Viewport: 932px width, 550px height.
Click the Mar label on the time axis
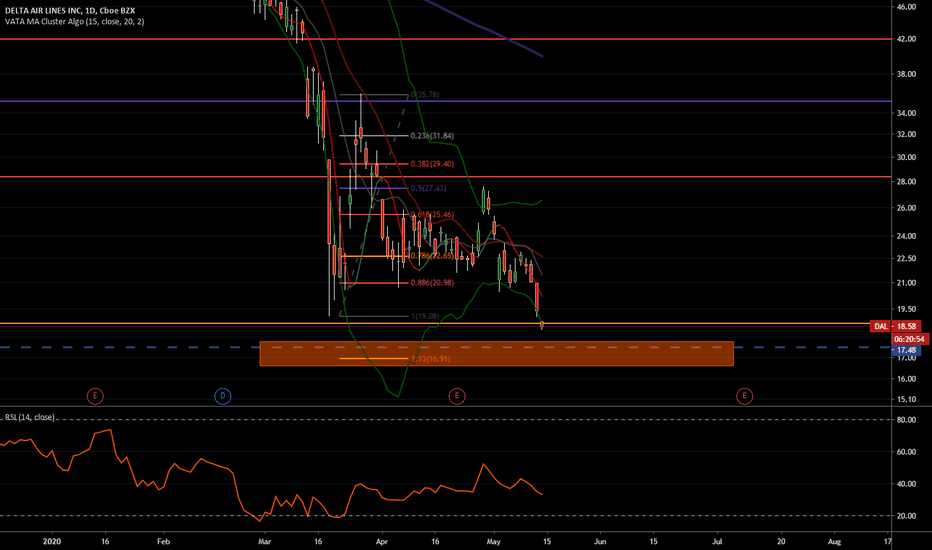pyautogui.click(x=265, y=542)
